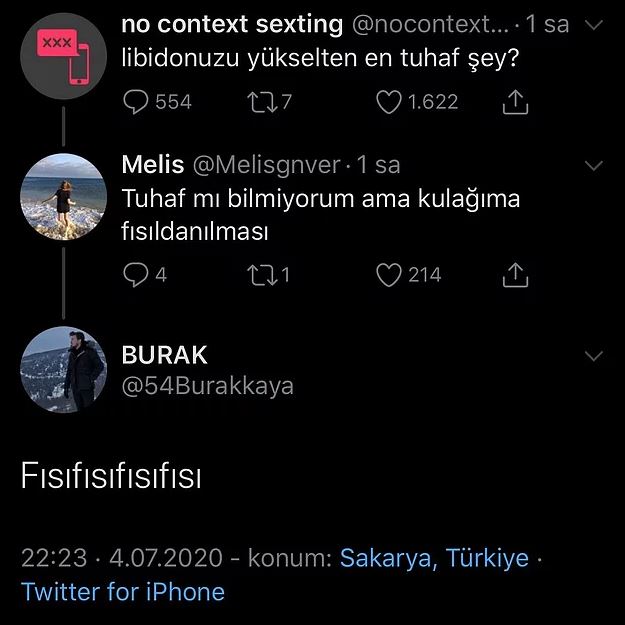Viewport: 625px width, 625px height.
Task: Open the chevron menu on BURAK's tweet
Action: [x=593, y=356]
